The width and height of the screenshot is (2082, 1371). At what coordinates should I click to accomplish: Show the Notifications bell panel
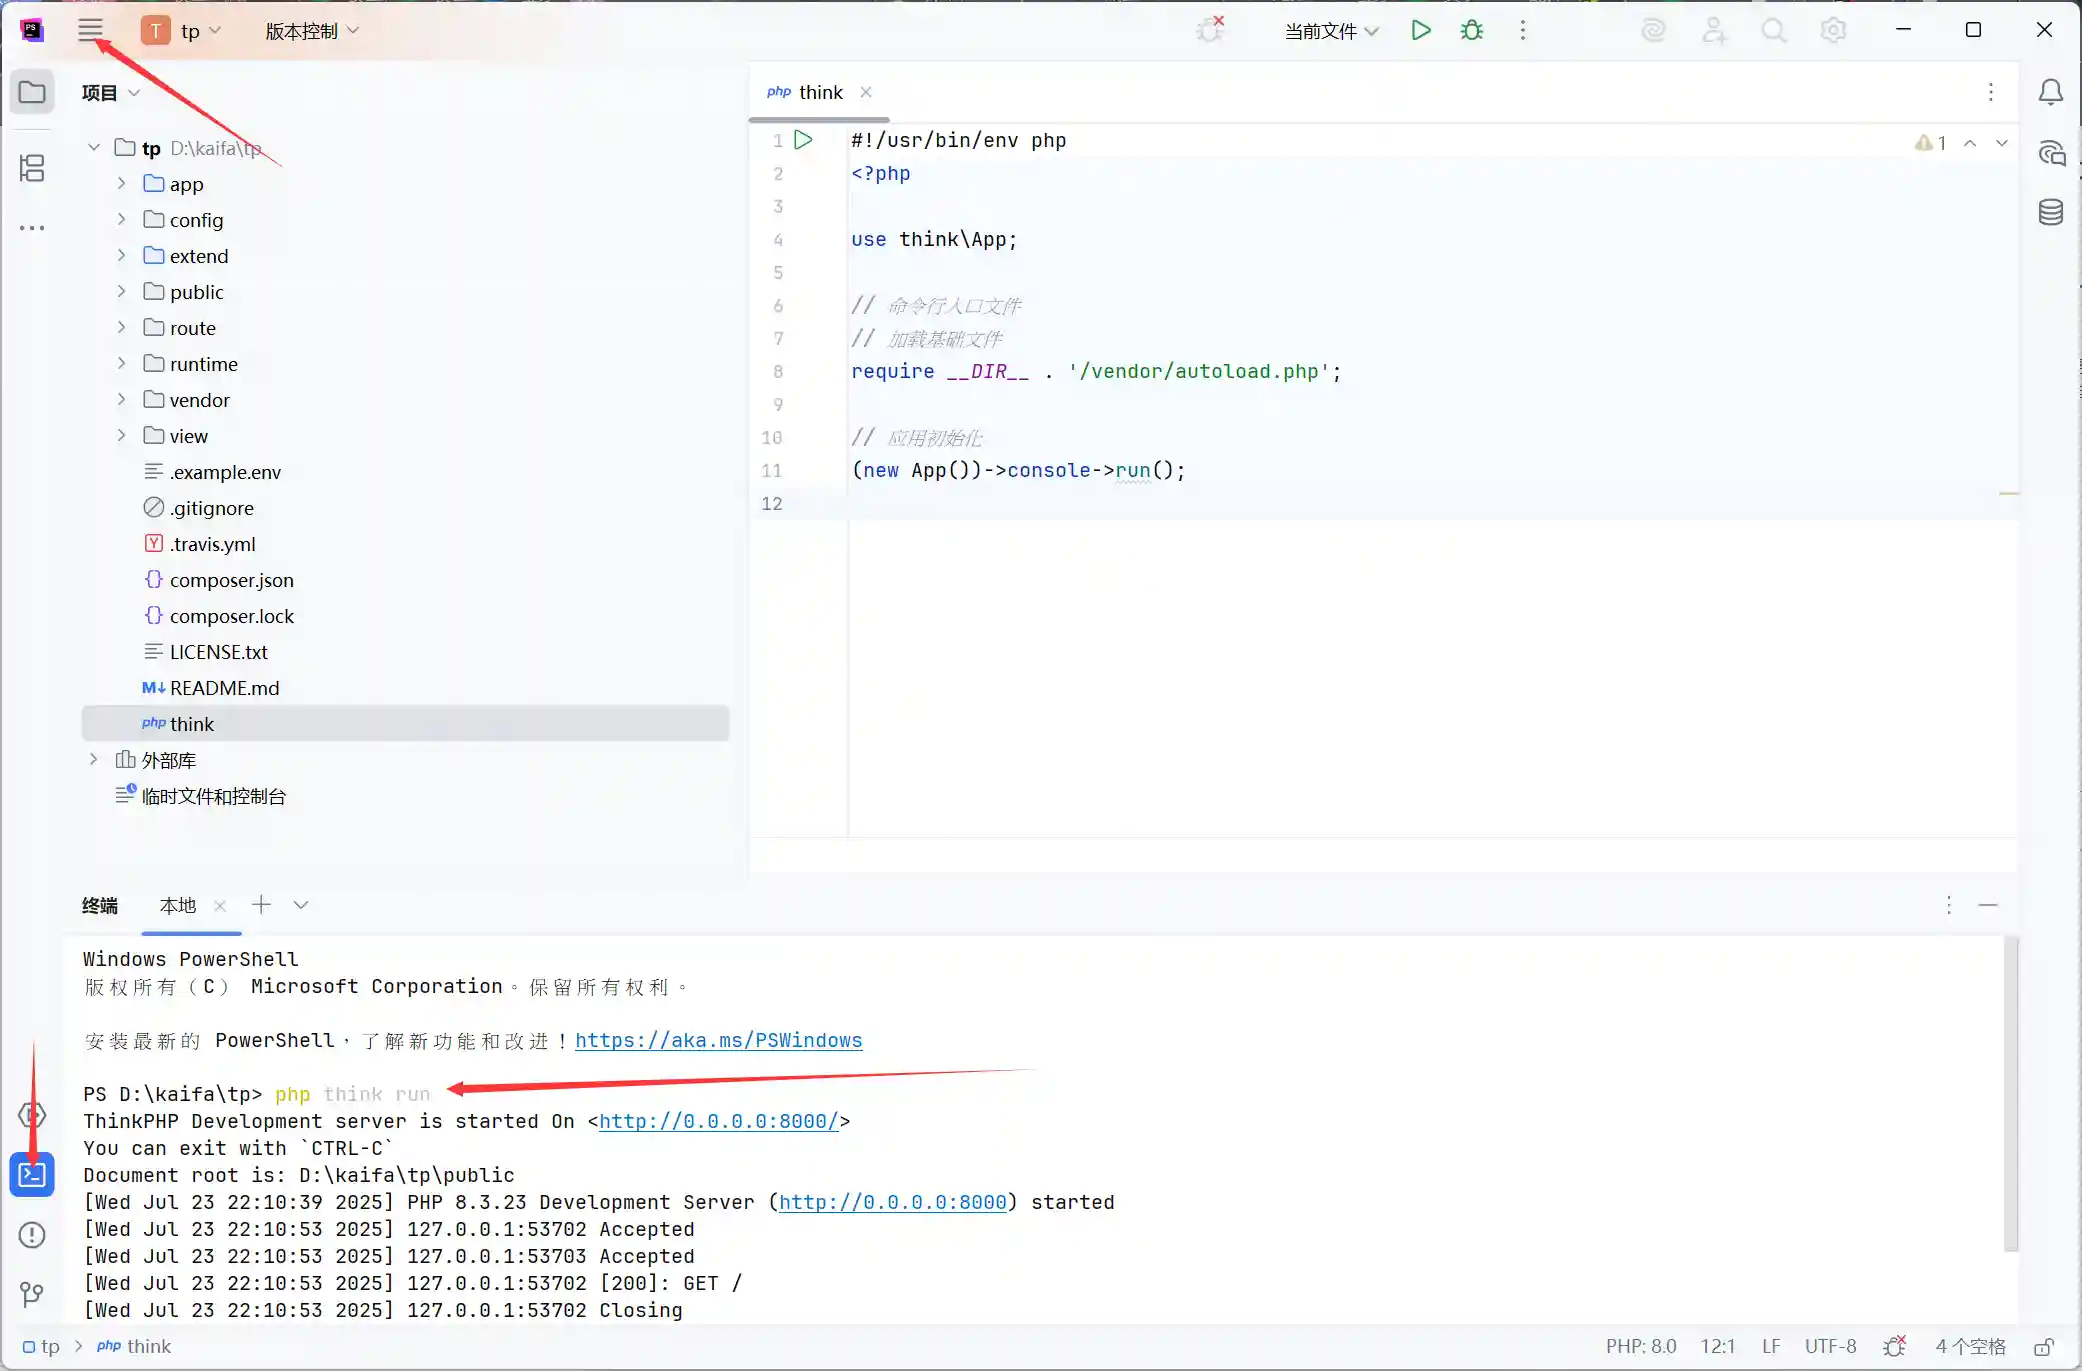2050,92
